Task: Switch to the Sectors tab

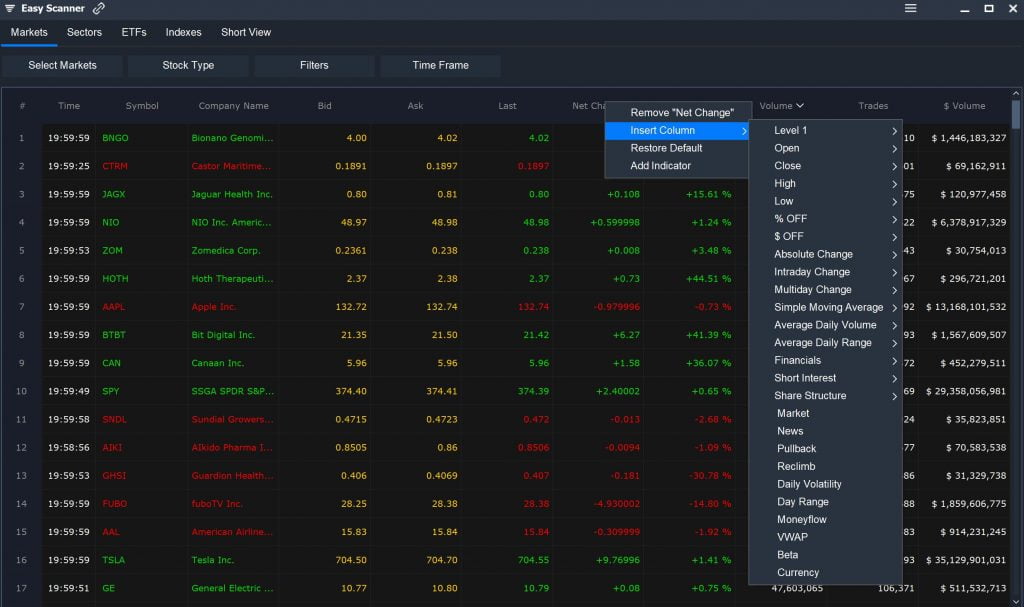Action: 84,32
